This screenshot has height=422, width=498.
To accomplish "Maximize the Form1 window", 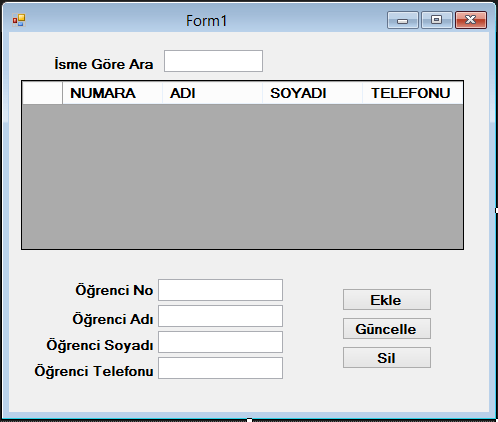I will [437, 20].
